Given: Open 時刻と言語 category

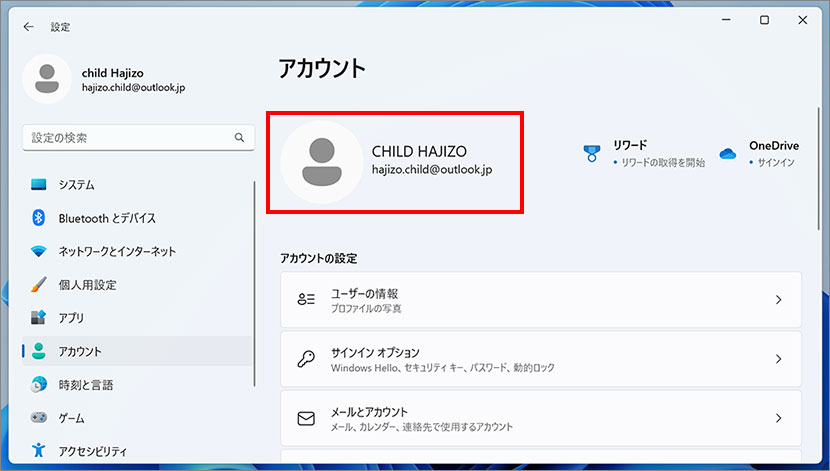Looking at the screenshot, I should point(137,385).
